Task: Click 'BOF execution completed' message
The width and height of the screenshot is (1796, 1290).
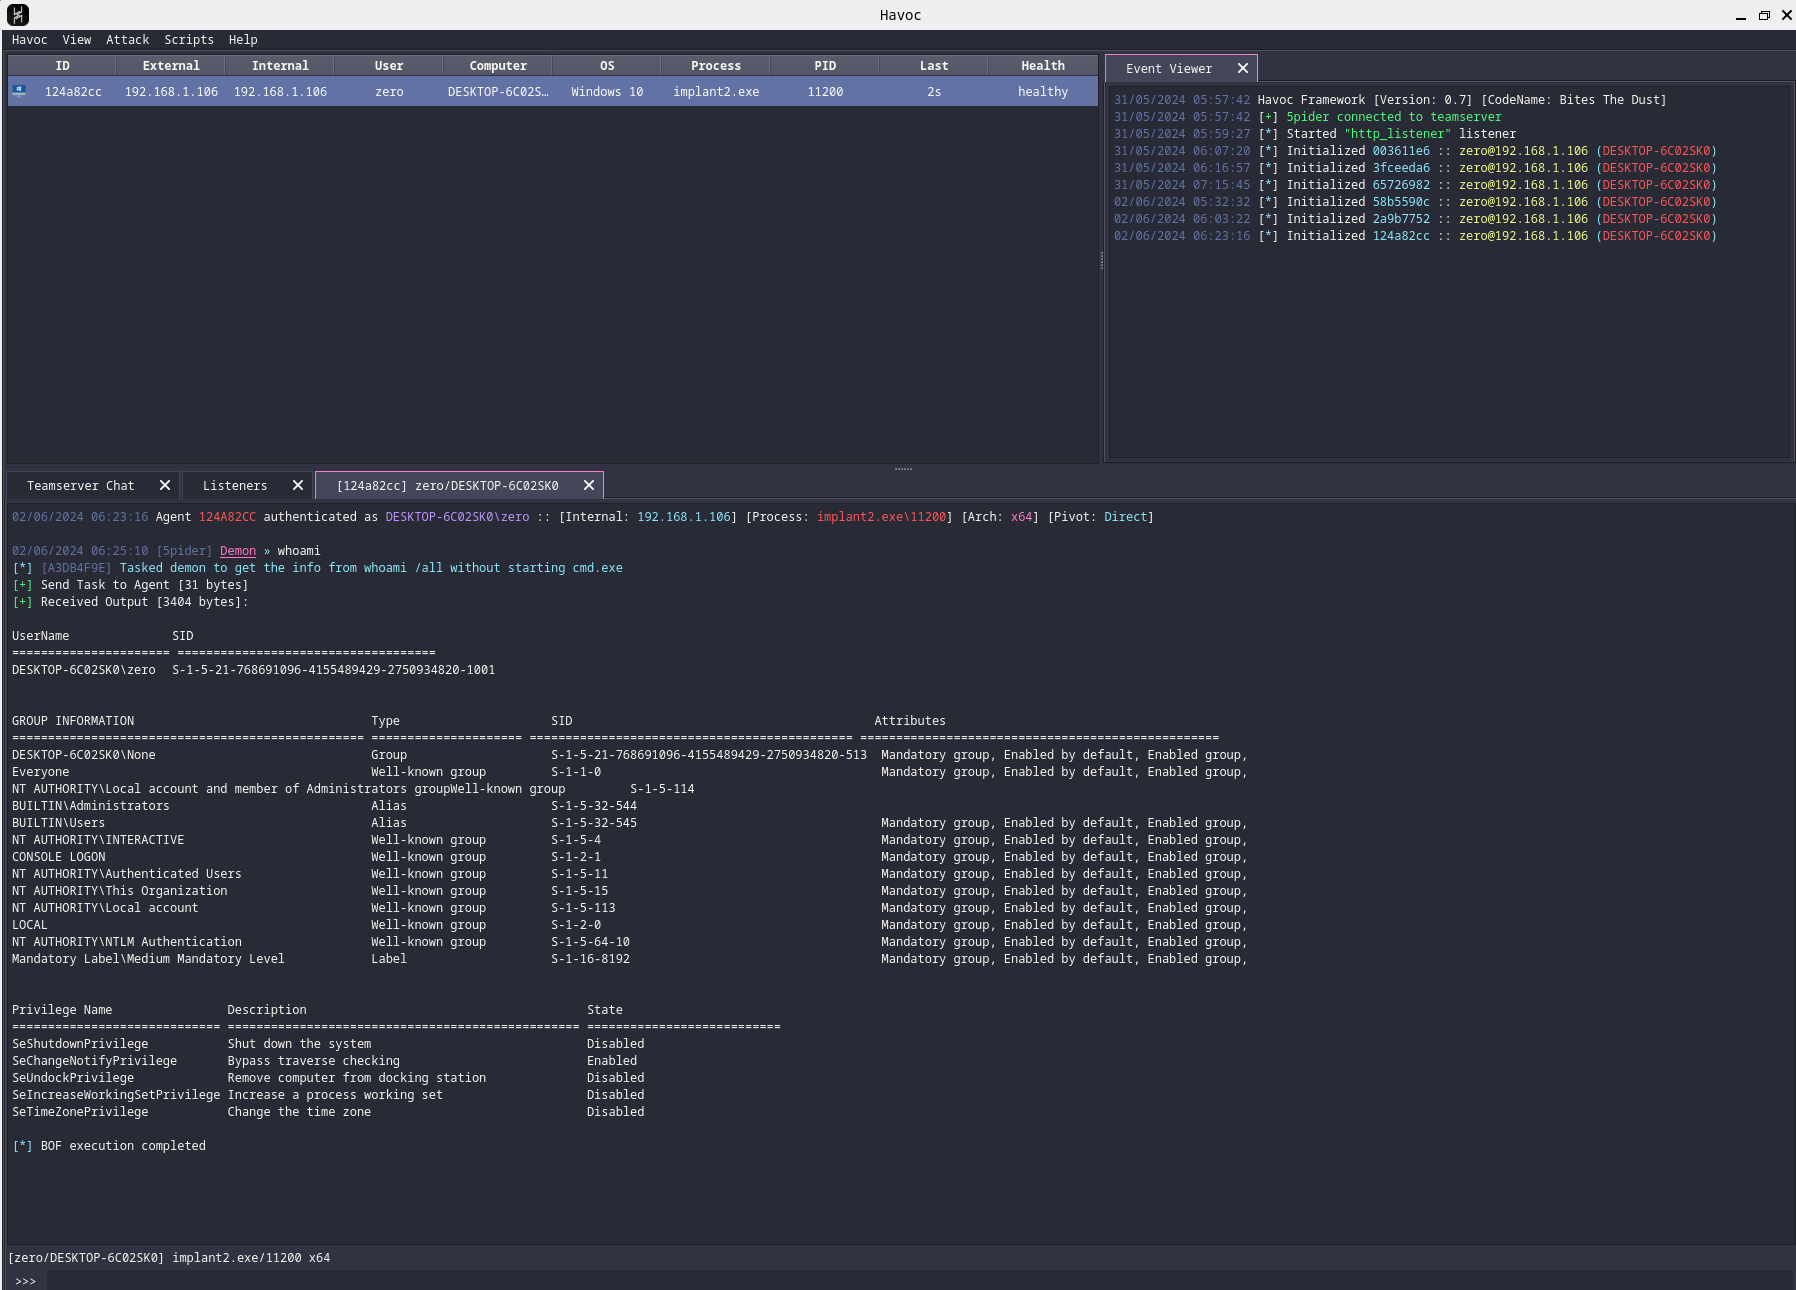Action: [123, 1146]
